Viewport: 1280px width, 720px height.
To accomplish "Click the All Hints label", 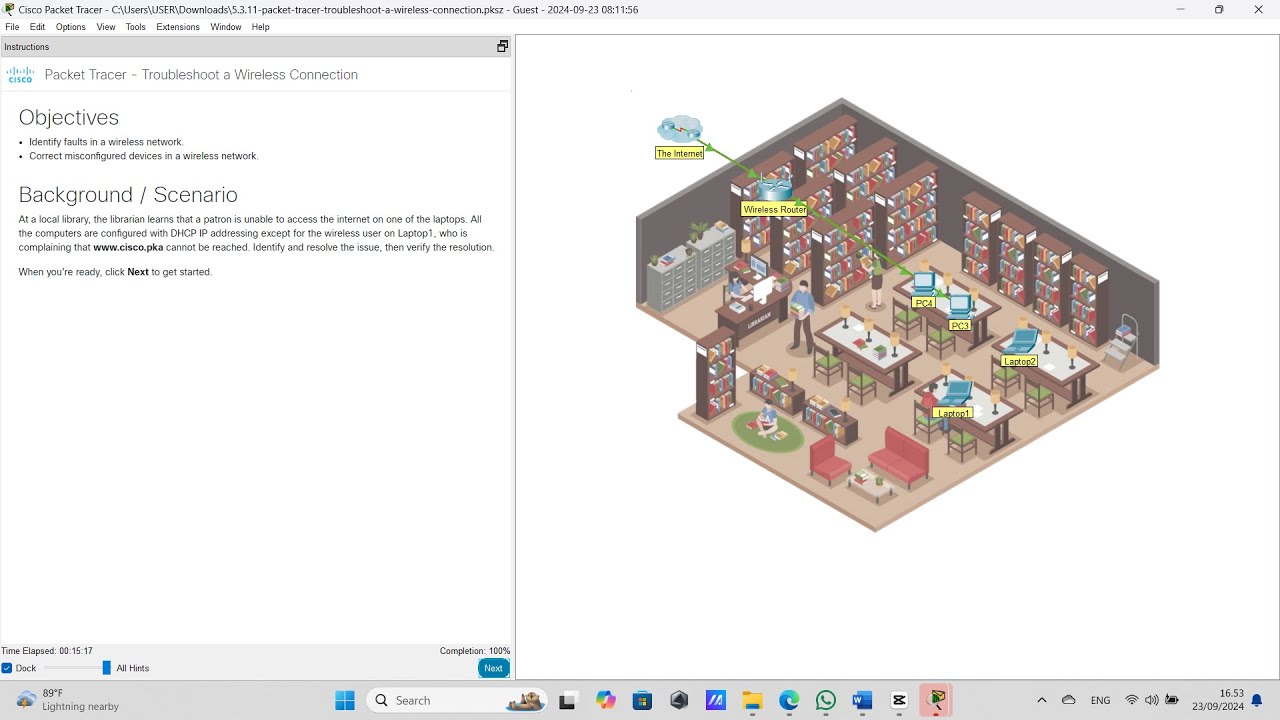I will coord(133,668).
